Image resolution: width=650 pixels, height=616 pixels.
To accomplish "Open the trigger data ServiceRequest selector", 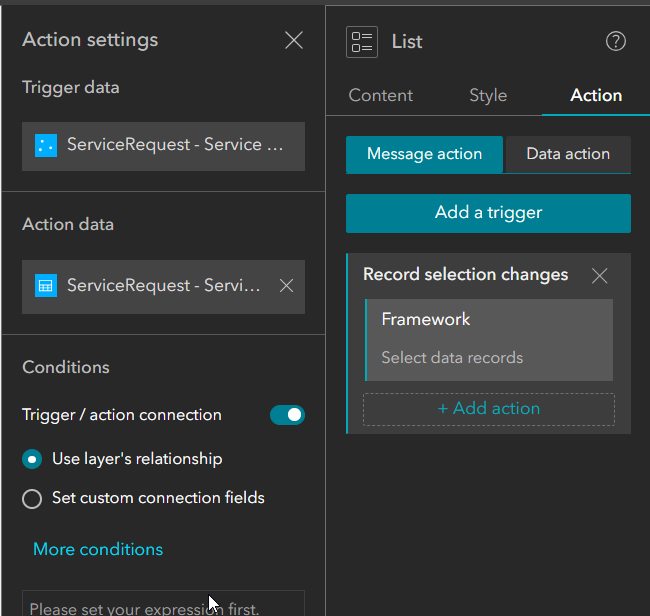I will click(x=177, y=145).
